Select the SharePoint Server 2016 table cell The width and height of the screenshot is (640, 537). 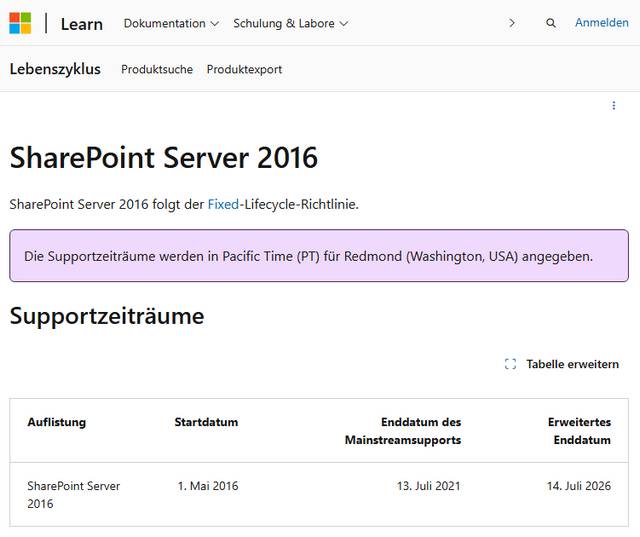74,495
